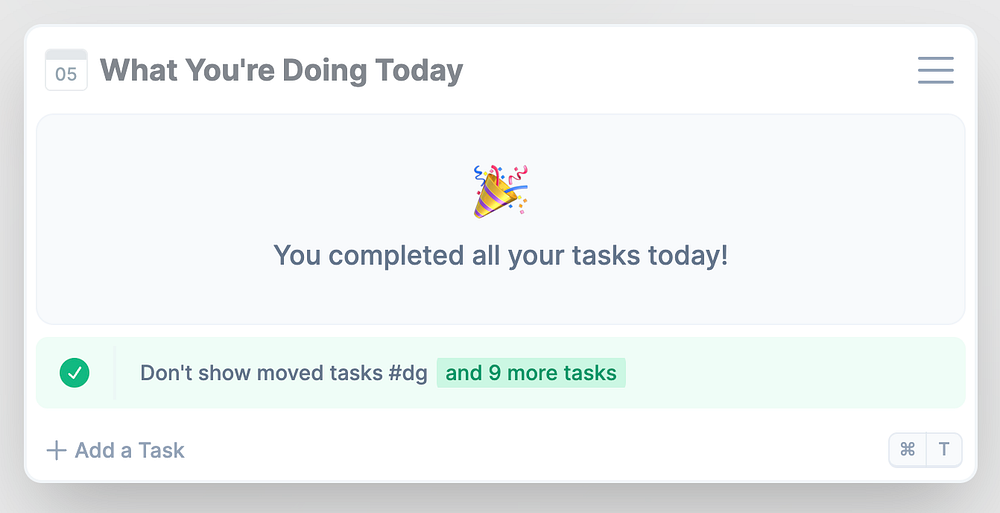Click the gray empty-state panel background
1000x513 pixels.
point(501,296)
